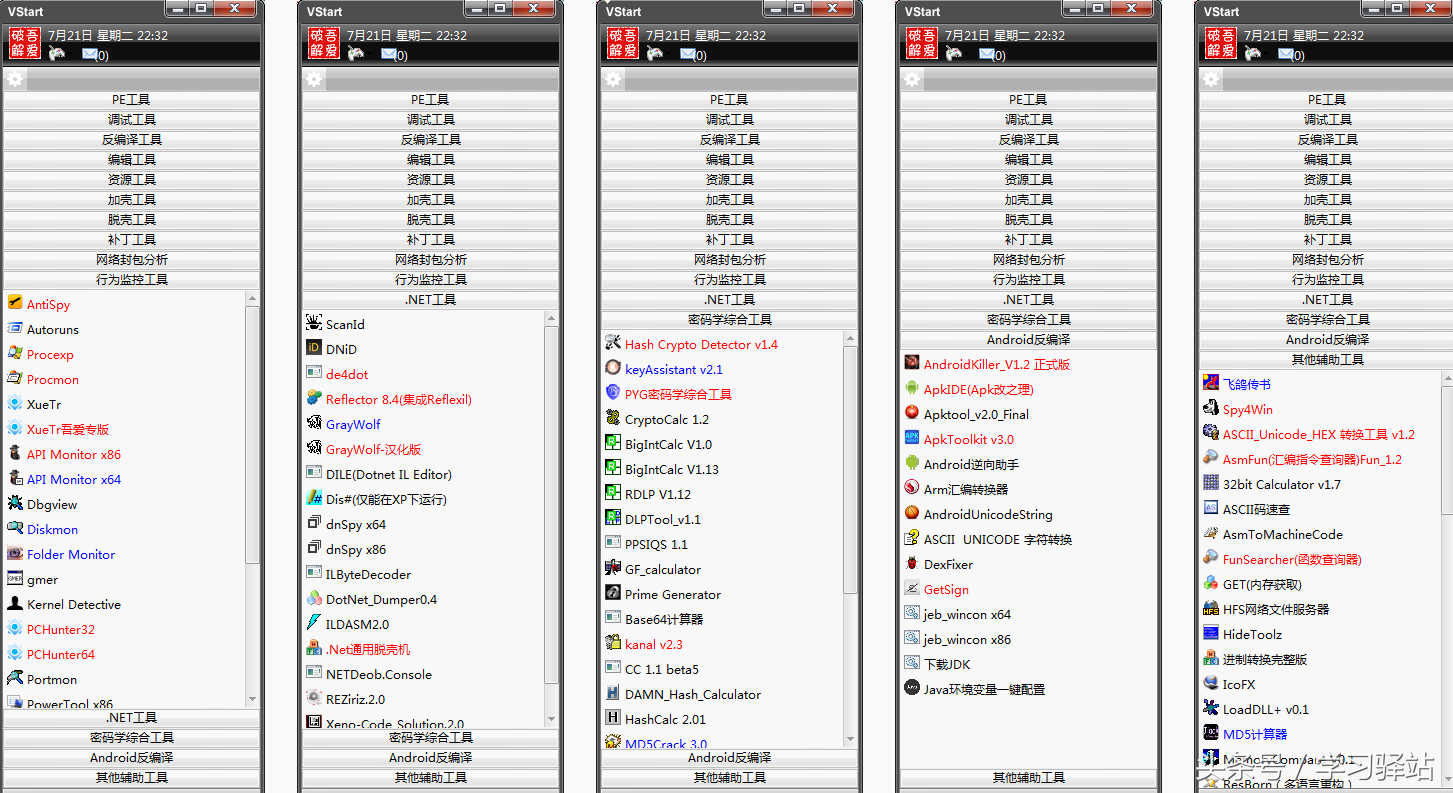Click the DNiD icon

point(314,349)
